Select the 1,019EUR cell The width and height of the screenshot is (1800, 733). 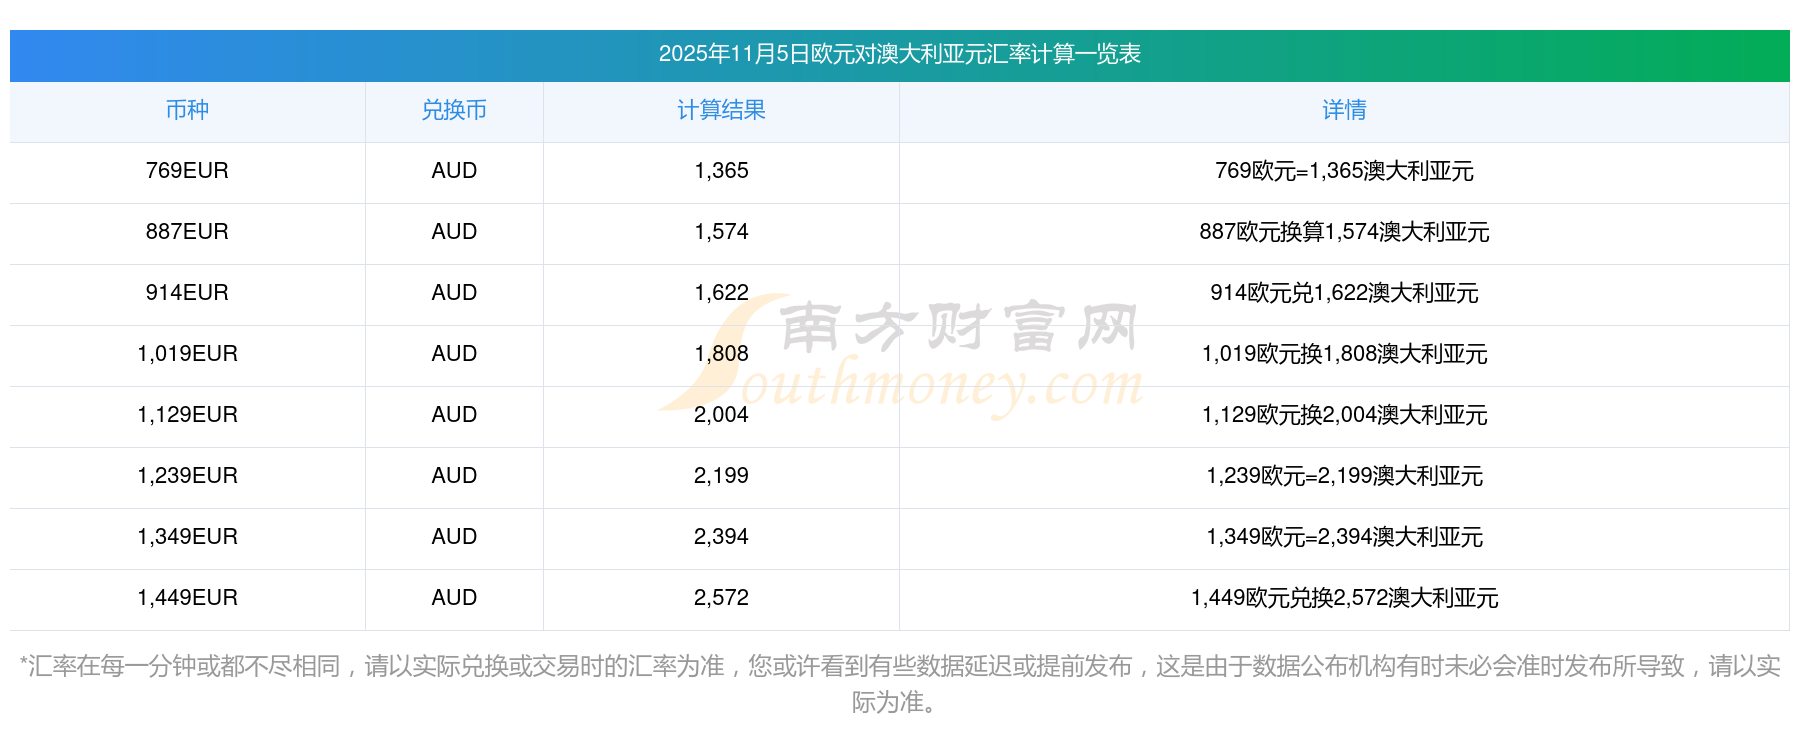pyautogui.click(x=187, y=354)
